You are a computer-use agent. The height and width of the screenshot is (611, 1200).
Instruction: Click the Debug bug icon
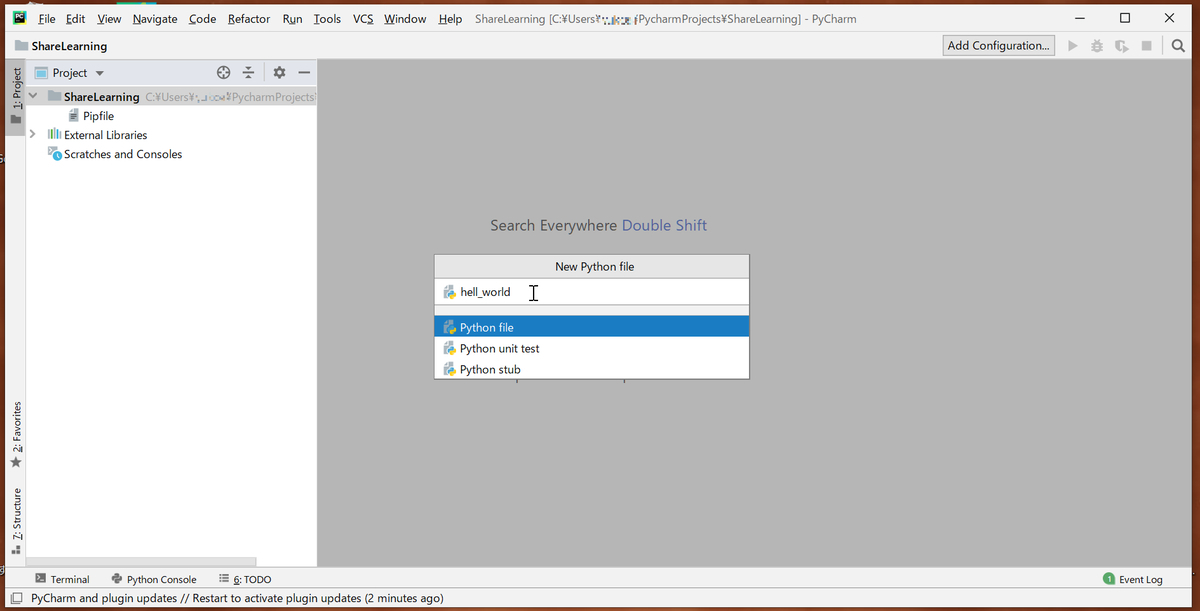click(x=1097, y=46)
